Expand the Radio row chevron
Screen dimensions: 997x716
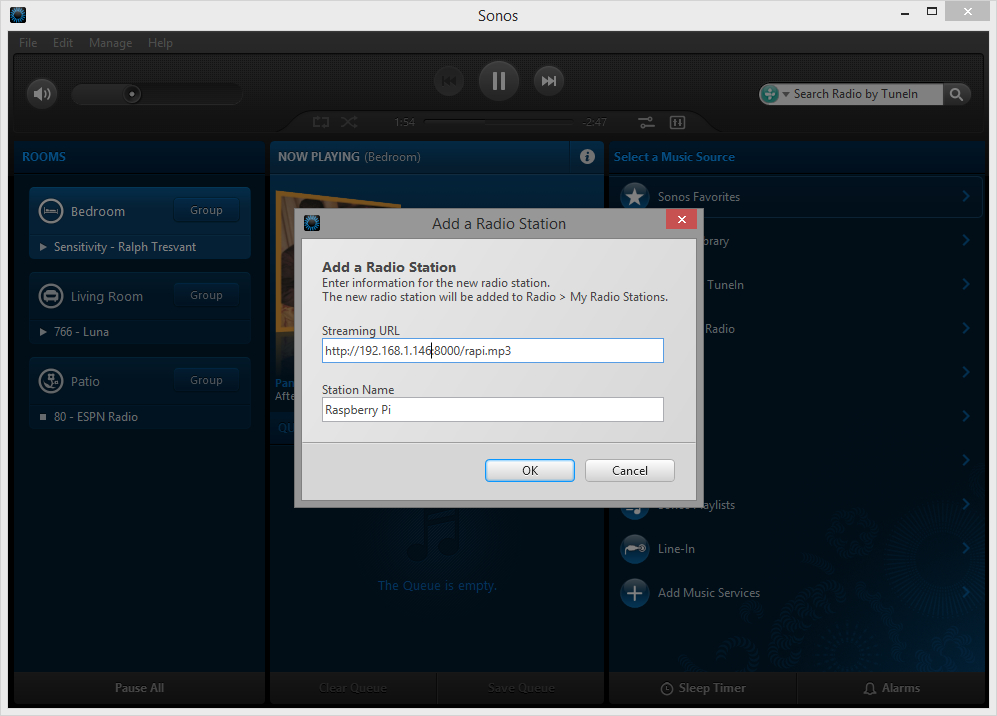(966, 327)
